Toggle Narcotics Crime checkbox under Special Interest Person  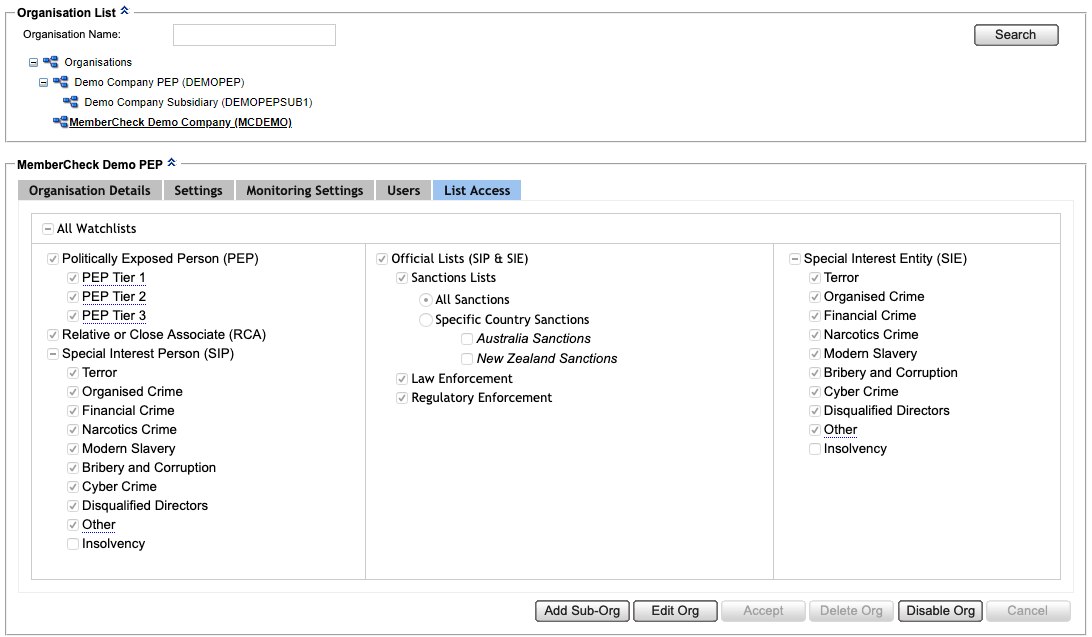pyautogui.click(x=72, y=430)
